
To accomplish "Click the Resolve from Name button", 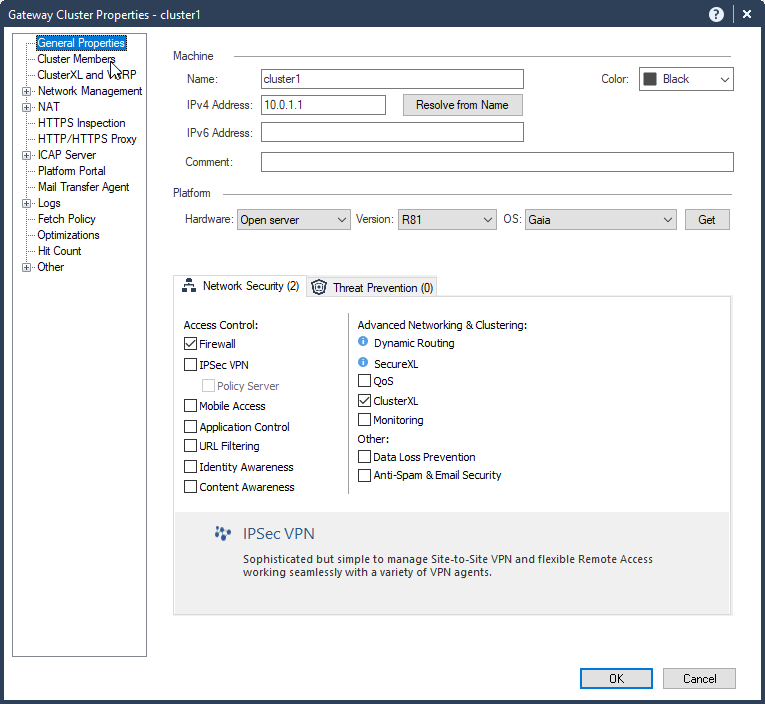I will (463, 105).
